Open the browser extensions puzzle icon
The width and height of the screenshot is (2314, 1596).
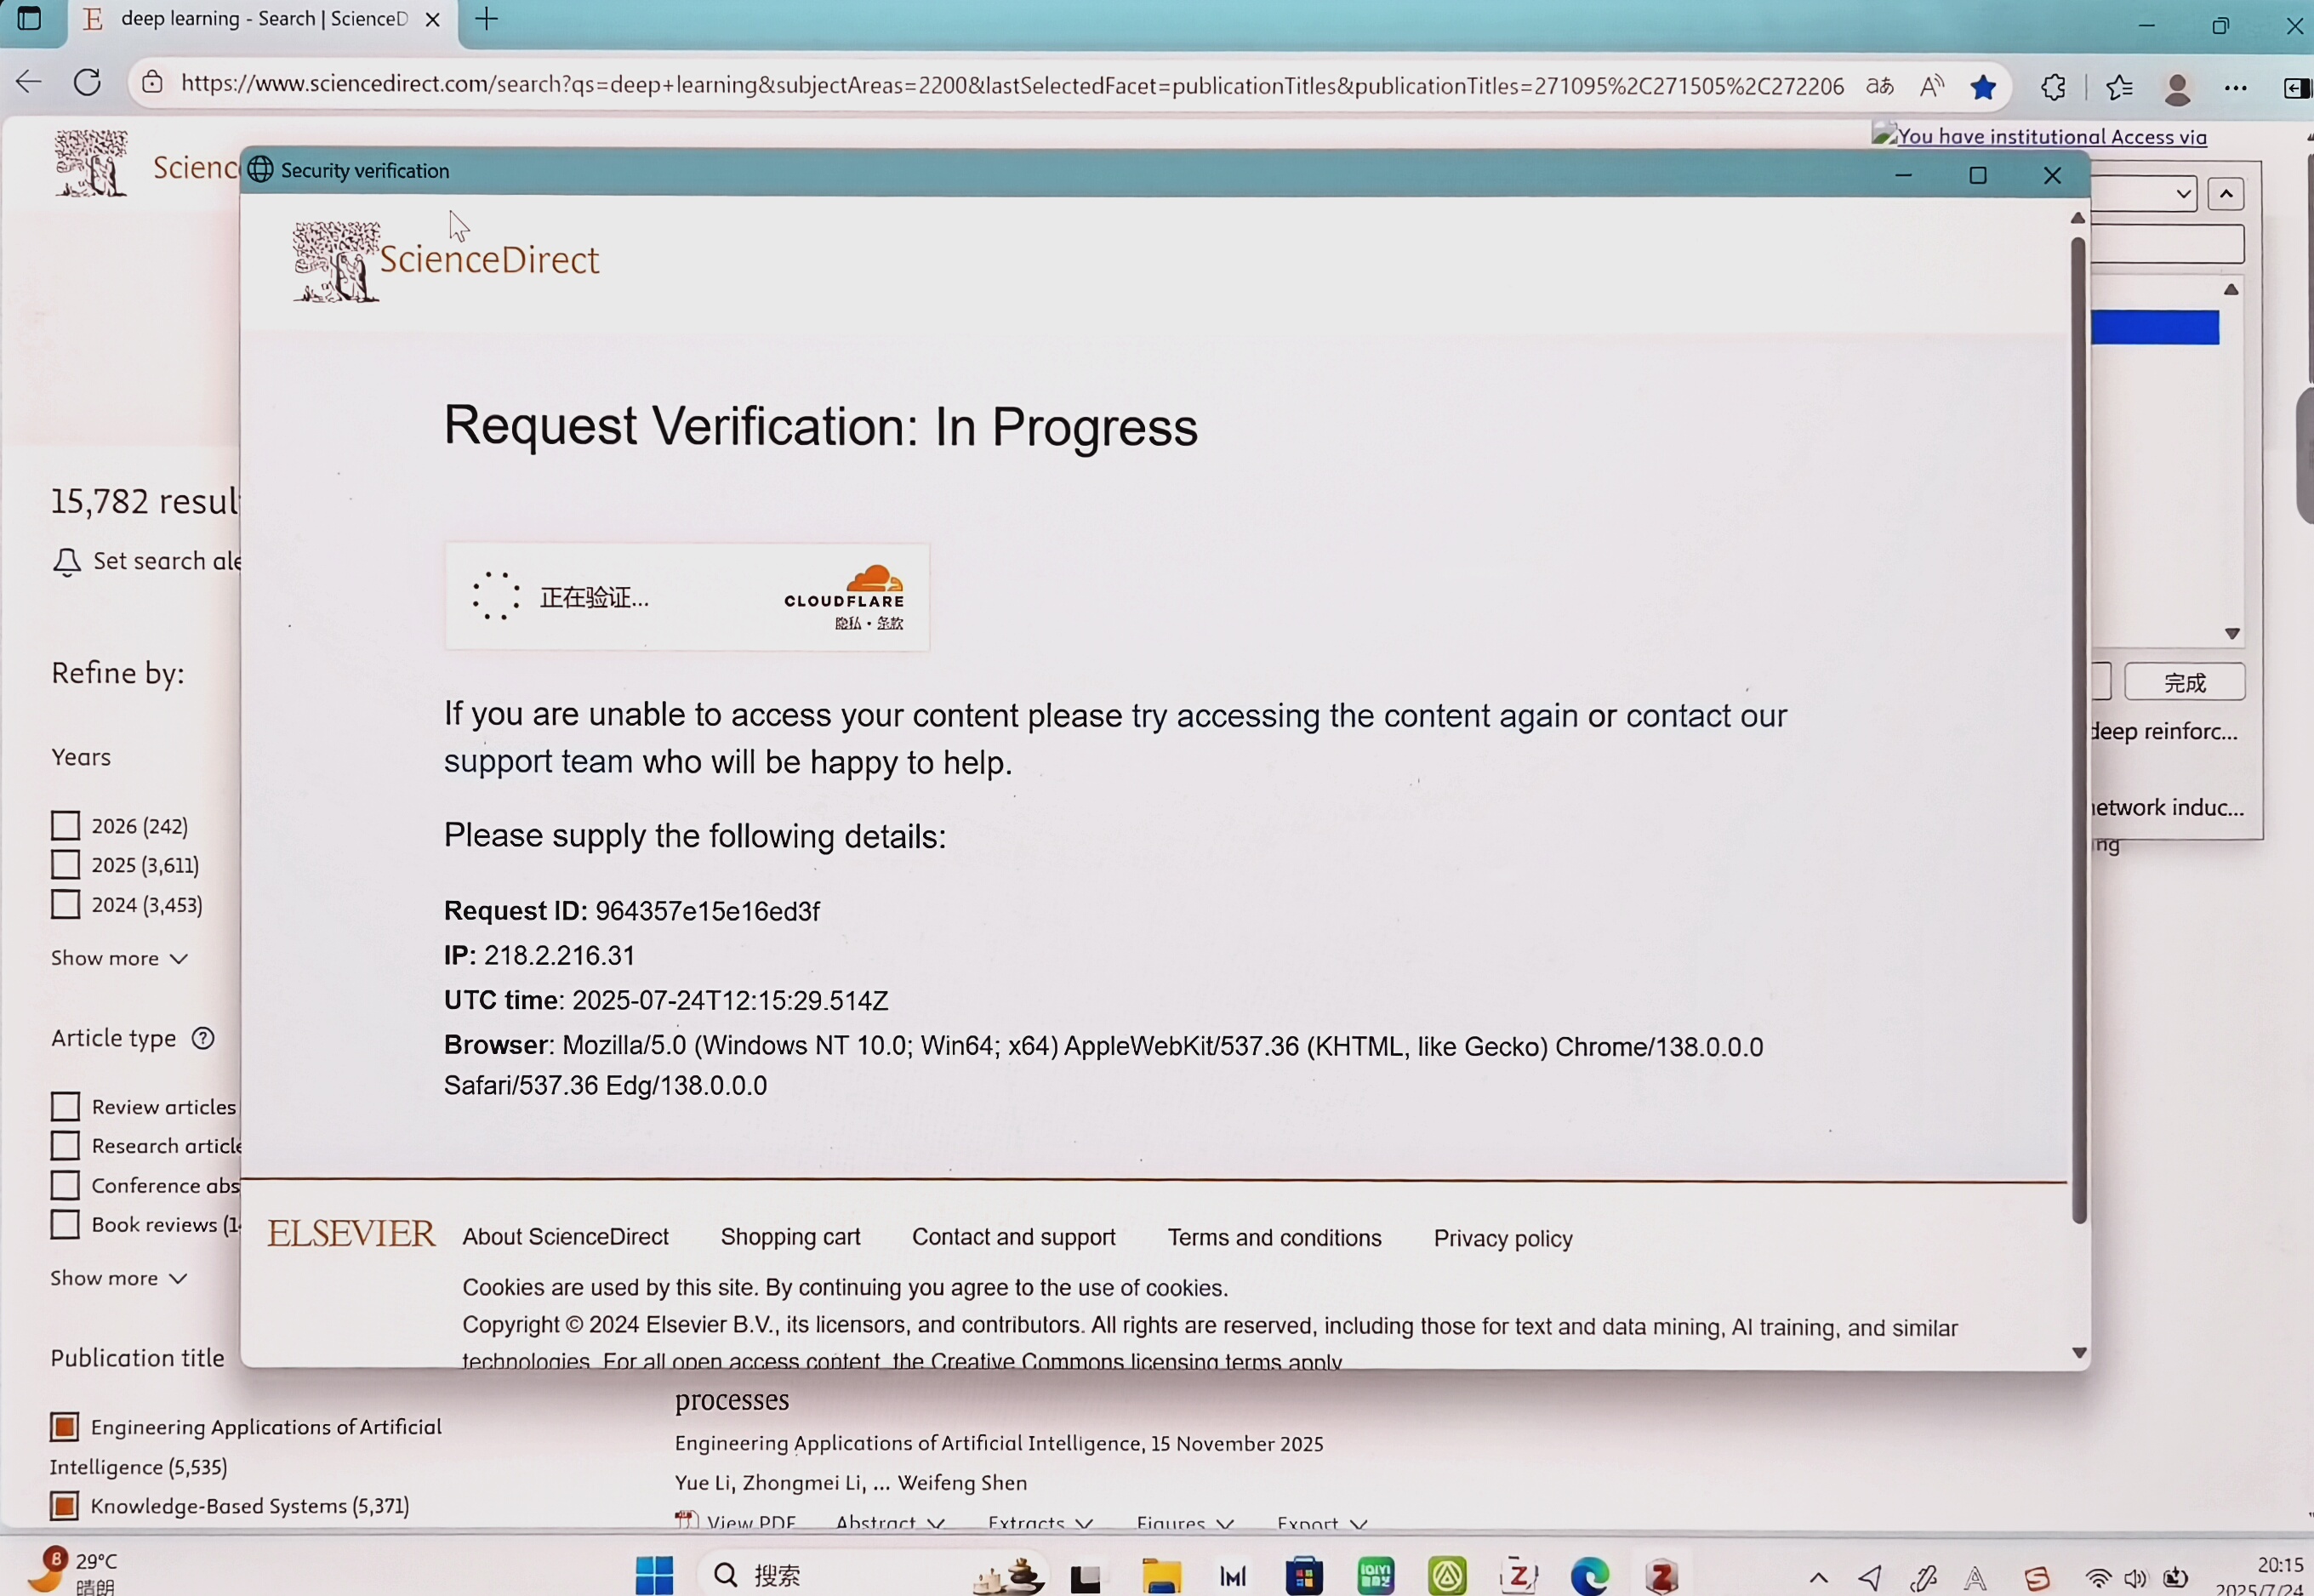coord(2053,87)
